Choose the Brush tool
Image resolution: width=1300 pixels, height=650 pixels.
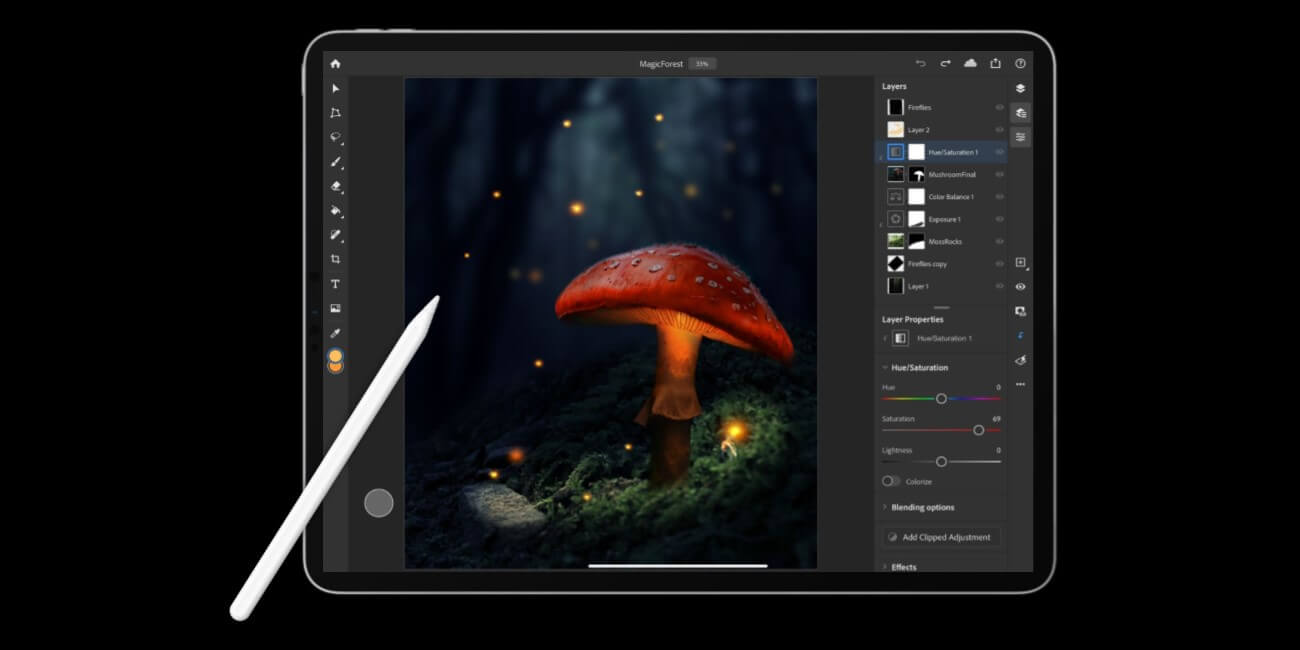tap(335, 162)
